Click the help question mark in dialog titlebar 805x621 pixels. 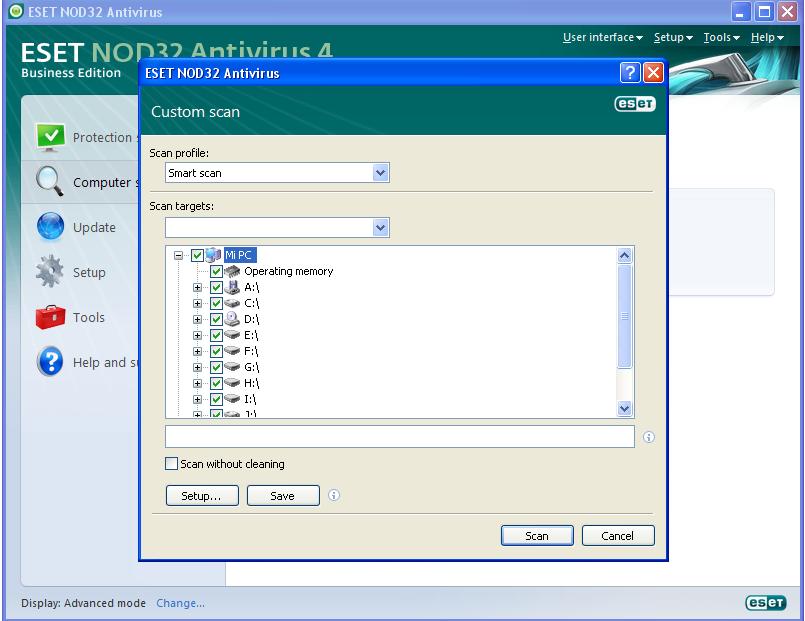click(630, 73)
